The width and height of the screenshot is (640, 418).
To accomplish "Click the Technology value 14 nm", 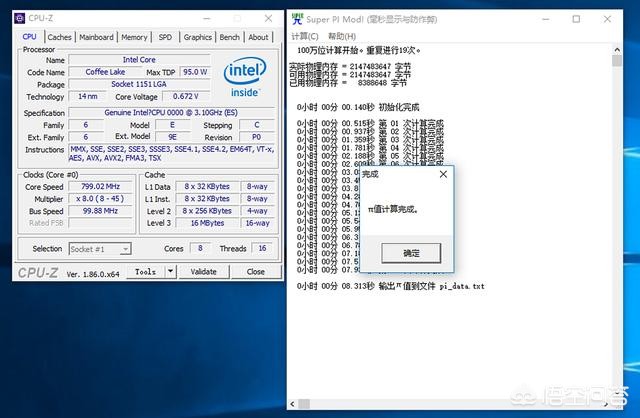I will click(87, 96).
